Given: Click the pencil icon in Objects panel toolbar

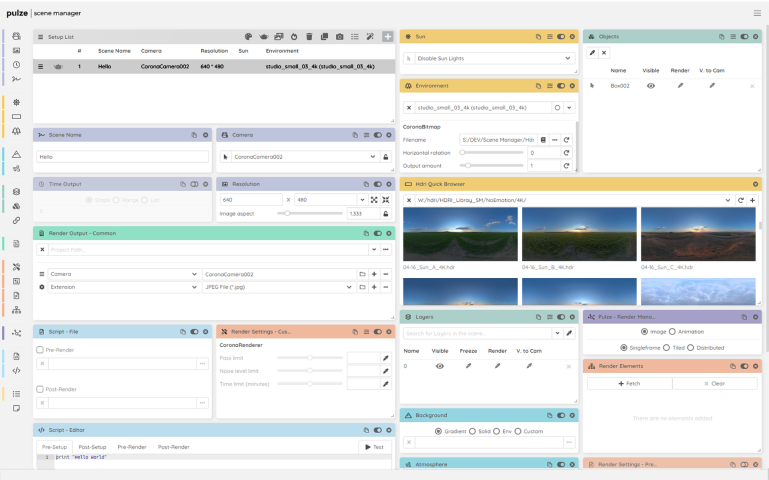Looking at the screenshot, I should 592,52.
